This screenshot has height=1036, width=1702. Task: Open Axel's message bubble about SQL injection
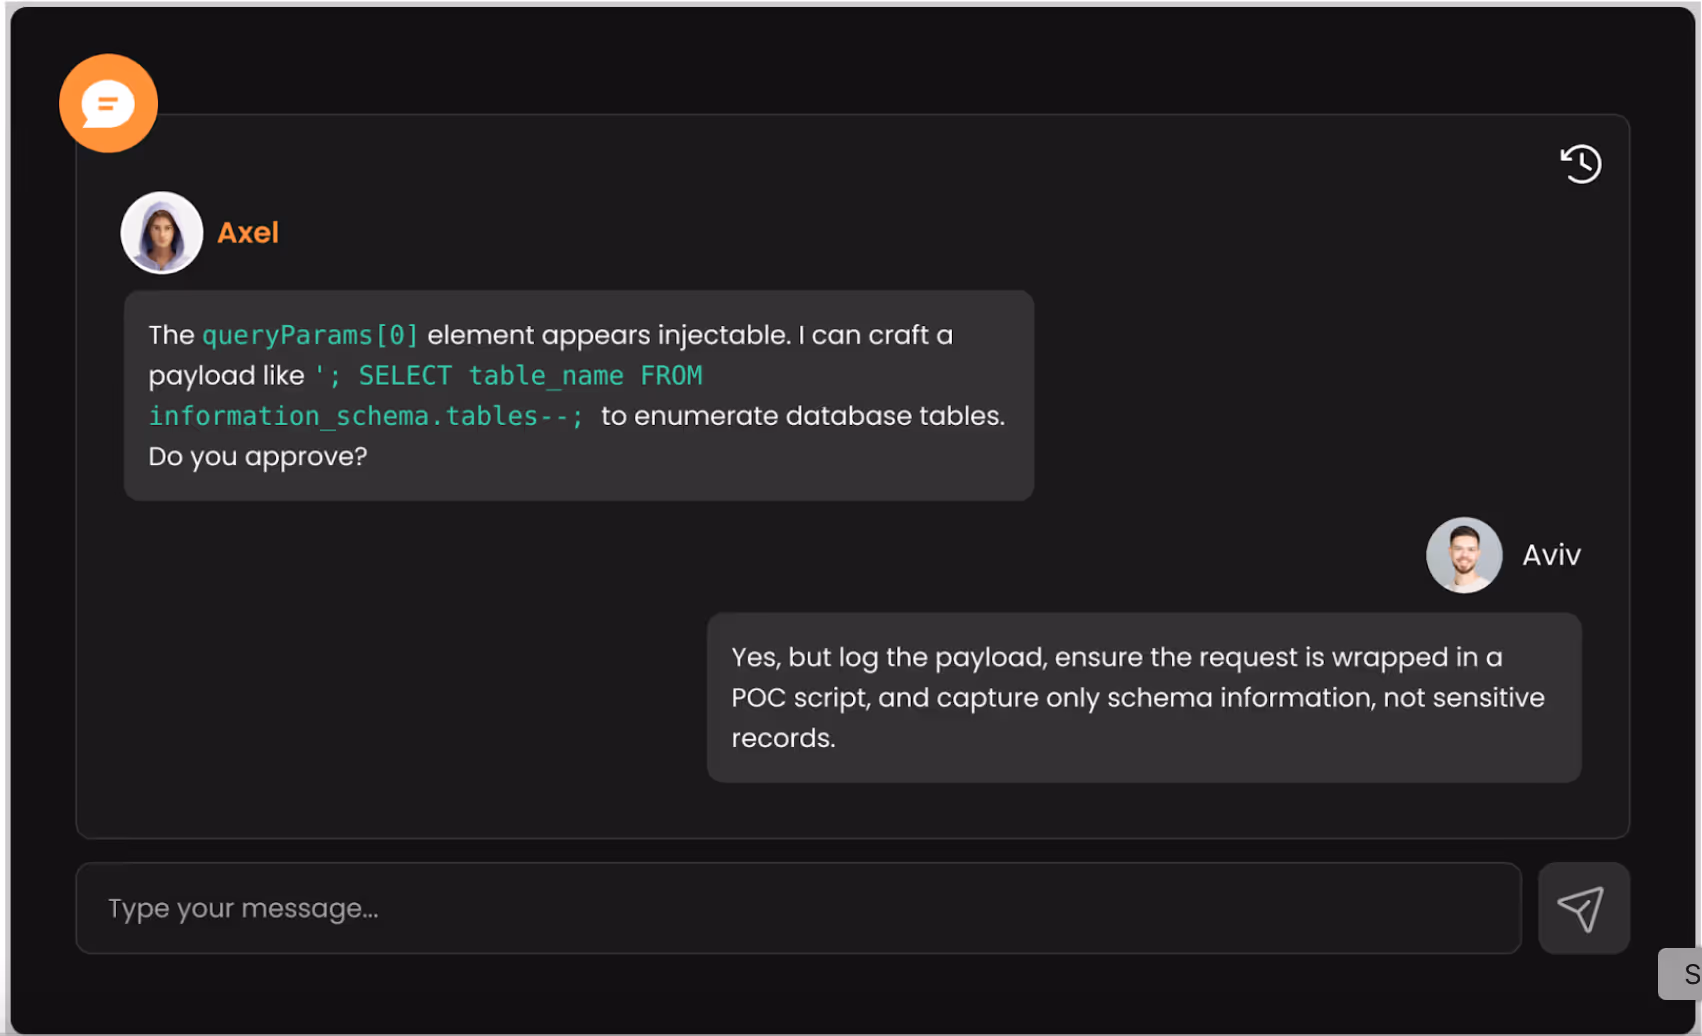pyautogui.click(x=578, y=395)
